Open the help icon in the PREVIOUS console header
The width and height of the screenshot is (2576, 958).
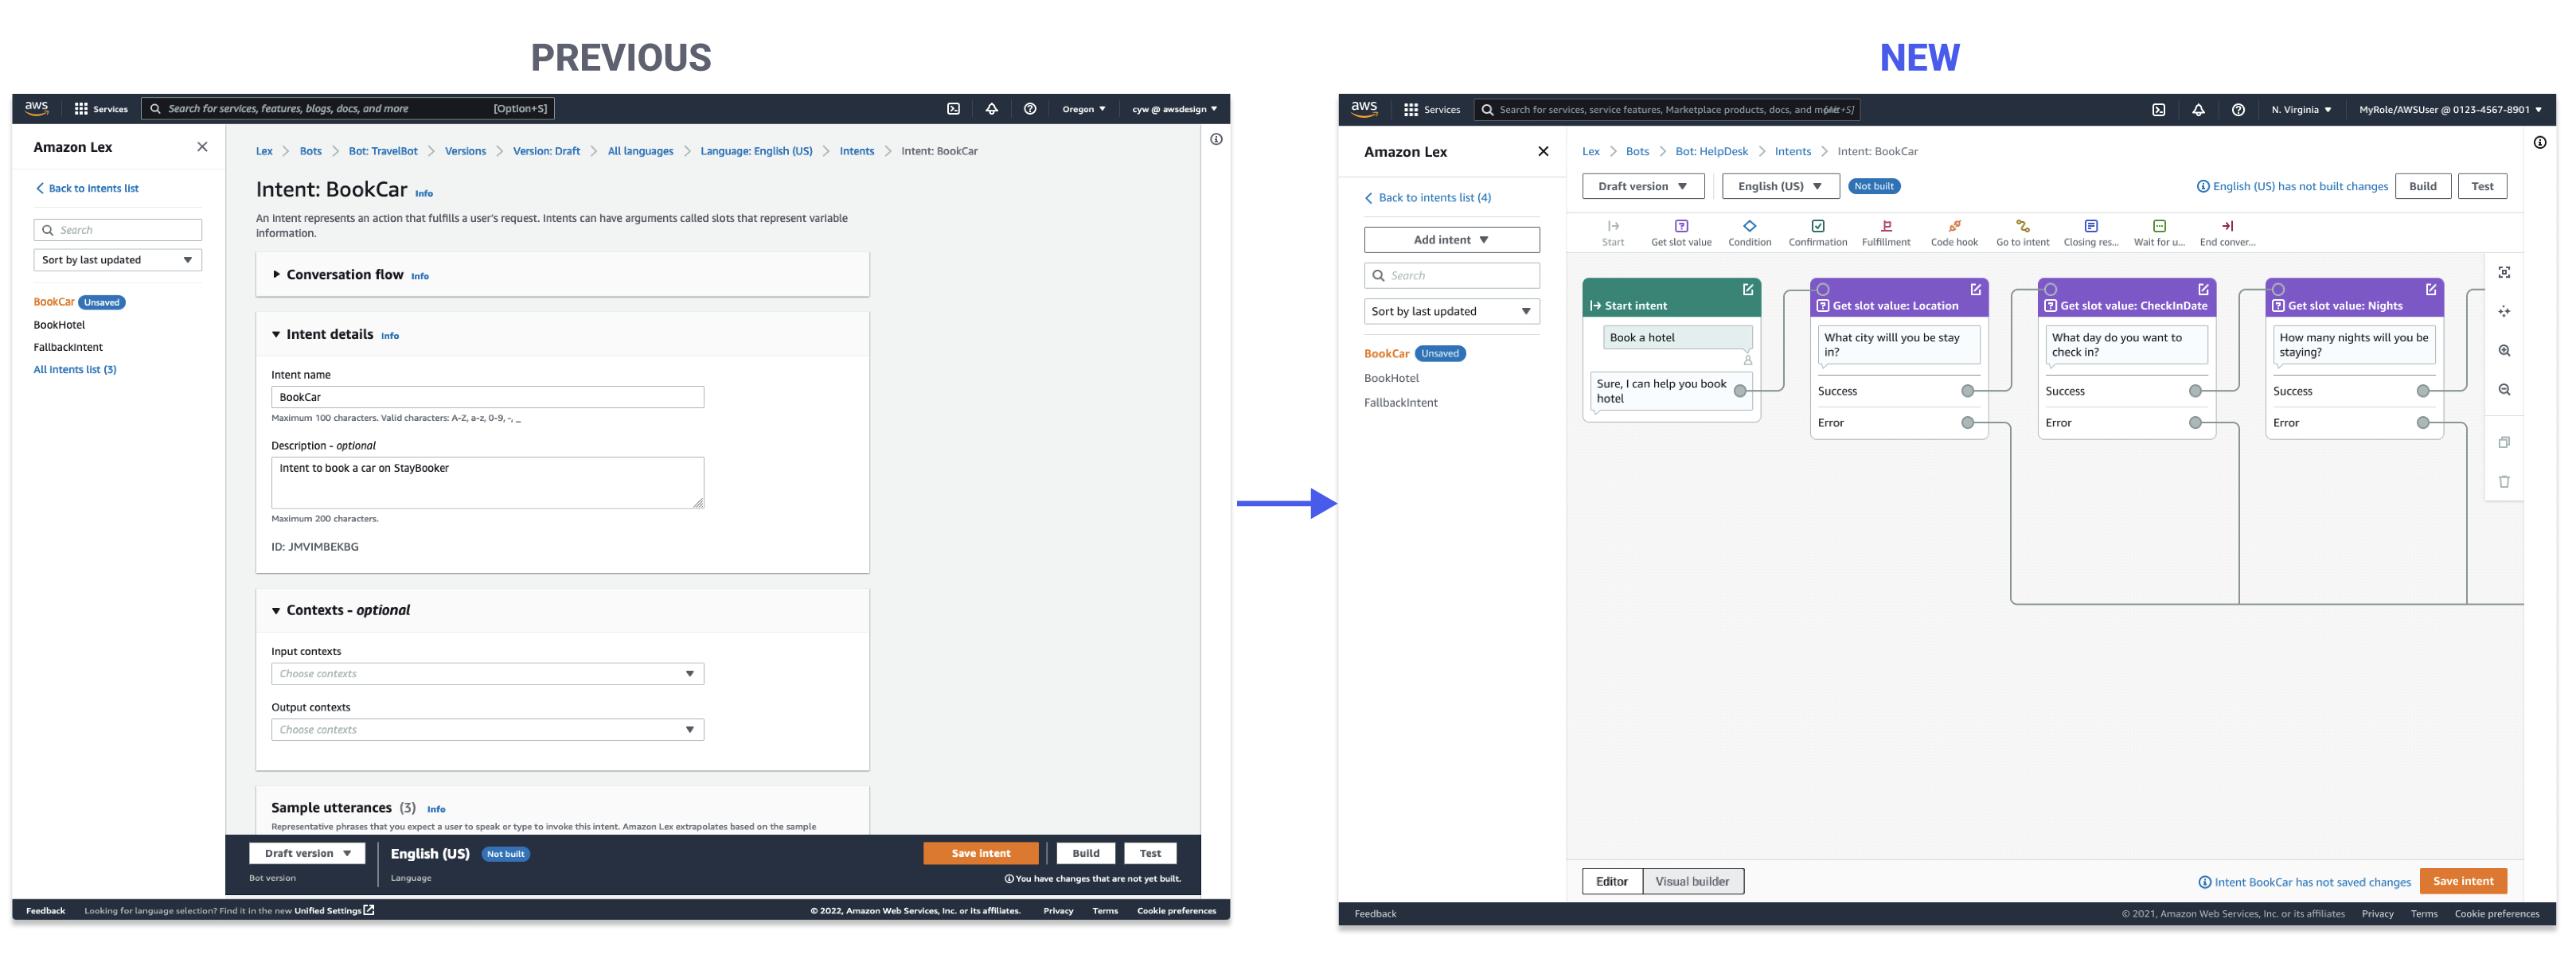tap(1030, 109)
